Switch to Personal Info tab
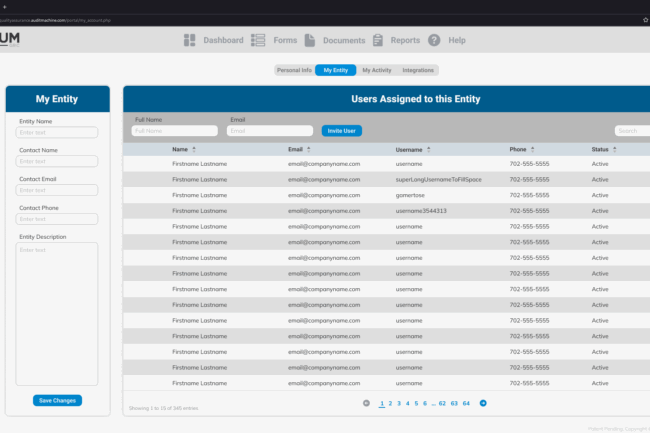 pos(294,70)
